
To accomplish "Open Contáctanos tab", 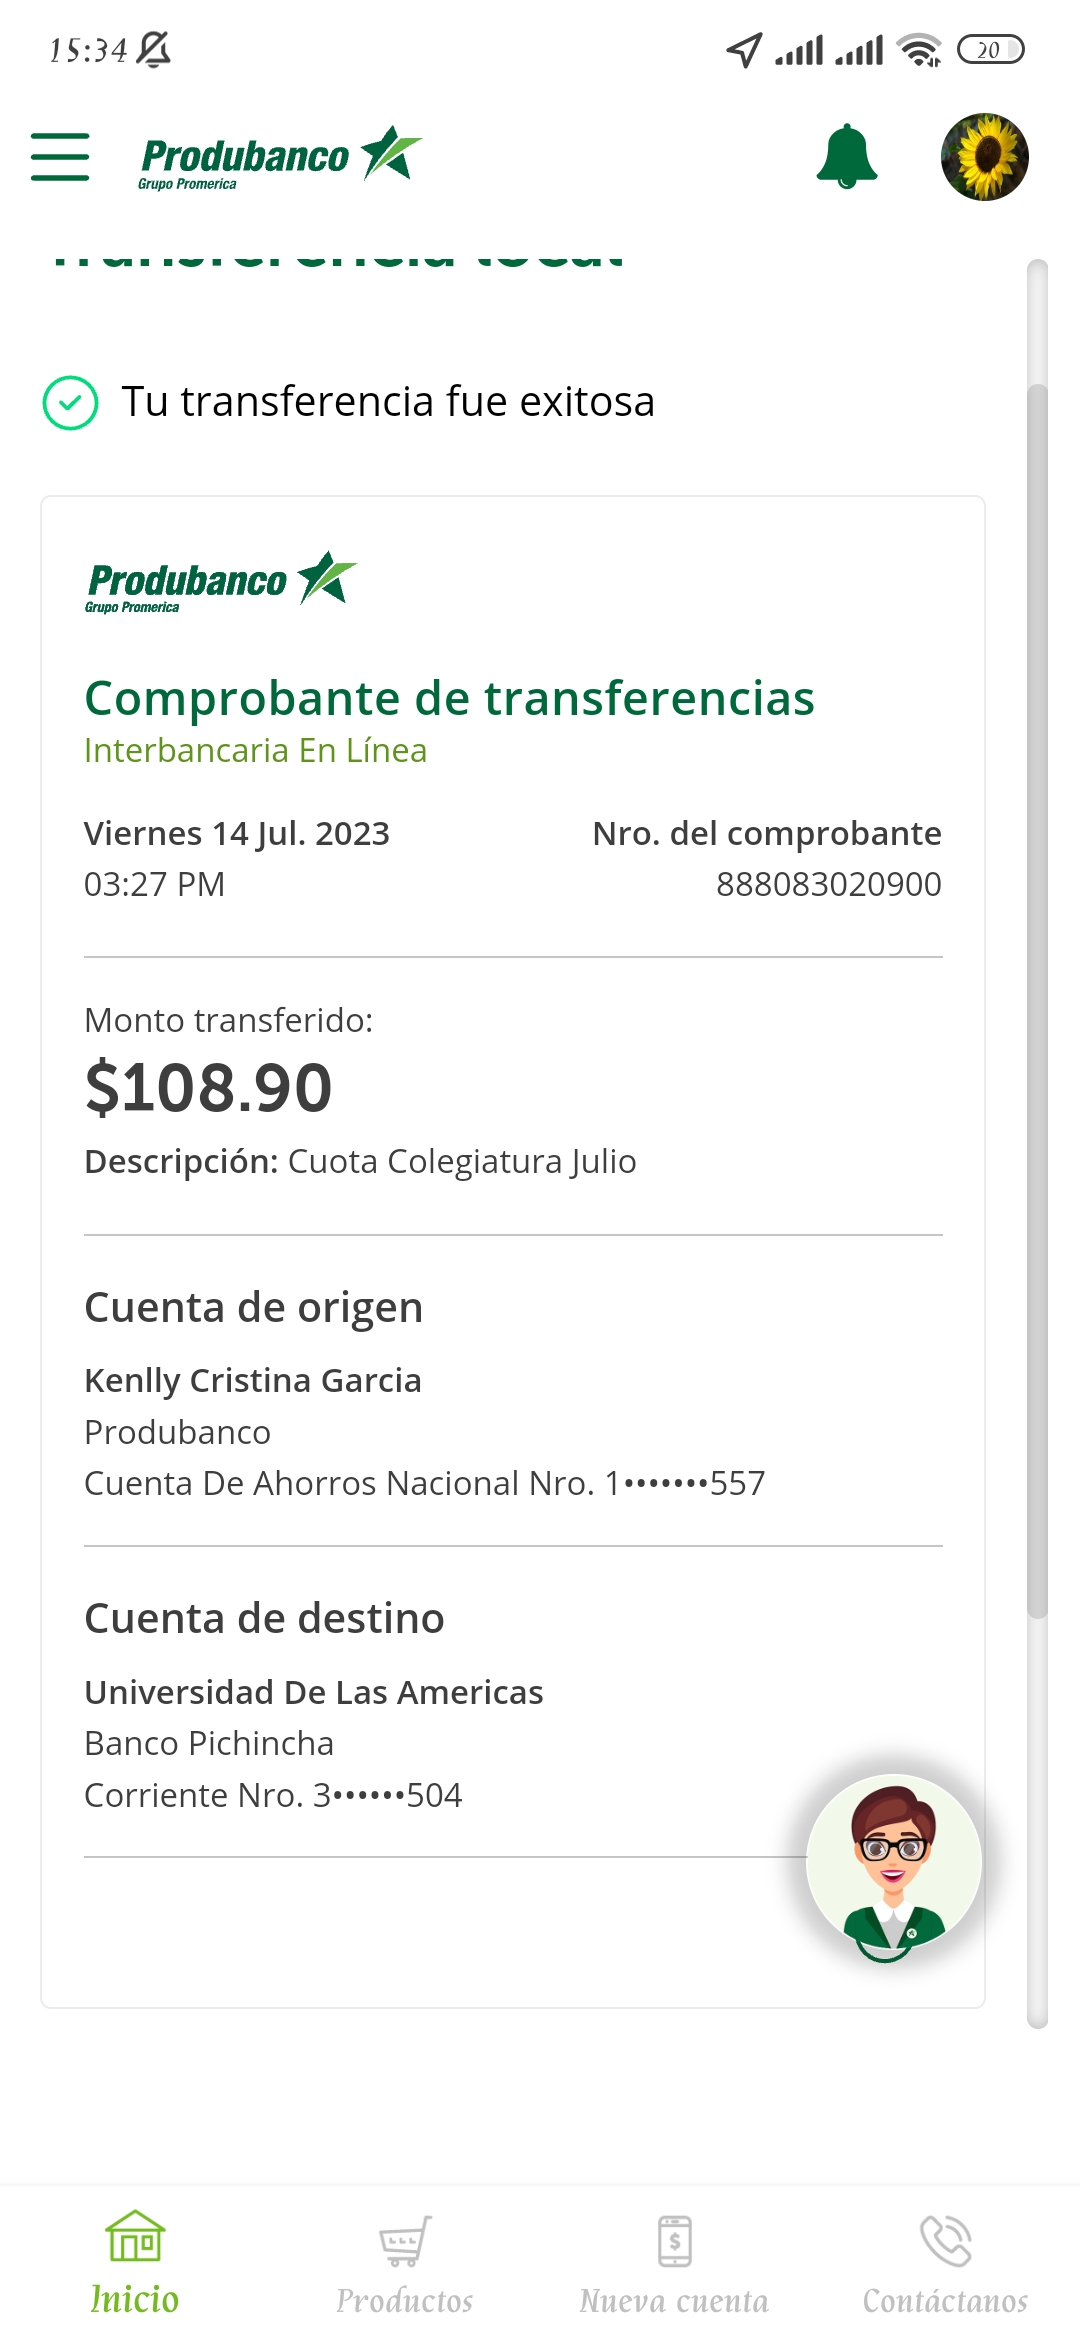I will pyautogui.click(x=945, y=2264).
